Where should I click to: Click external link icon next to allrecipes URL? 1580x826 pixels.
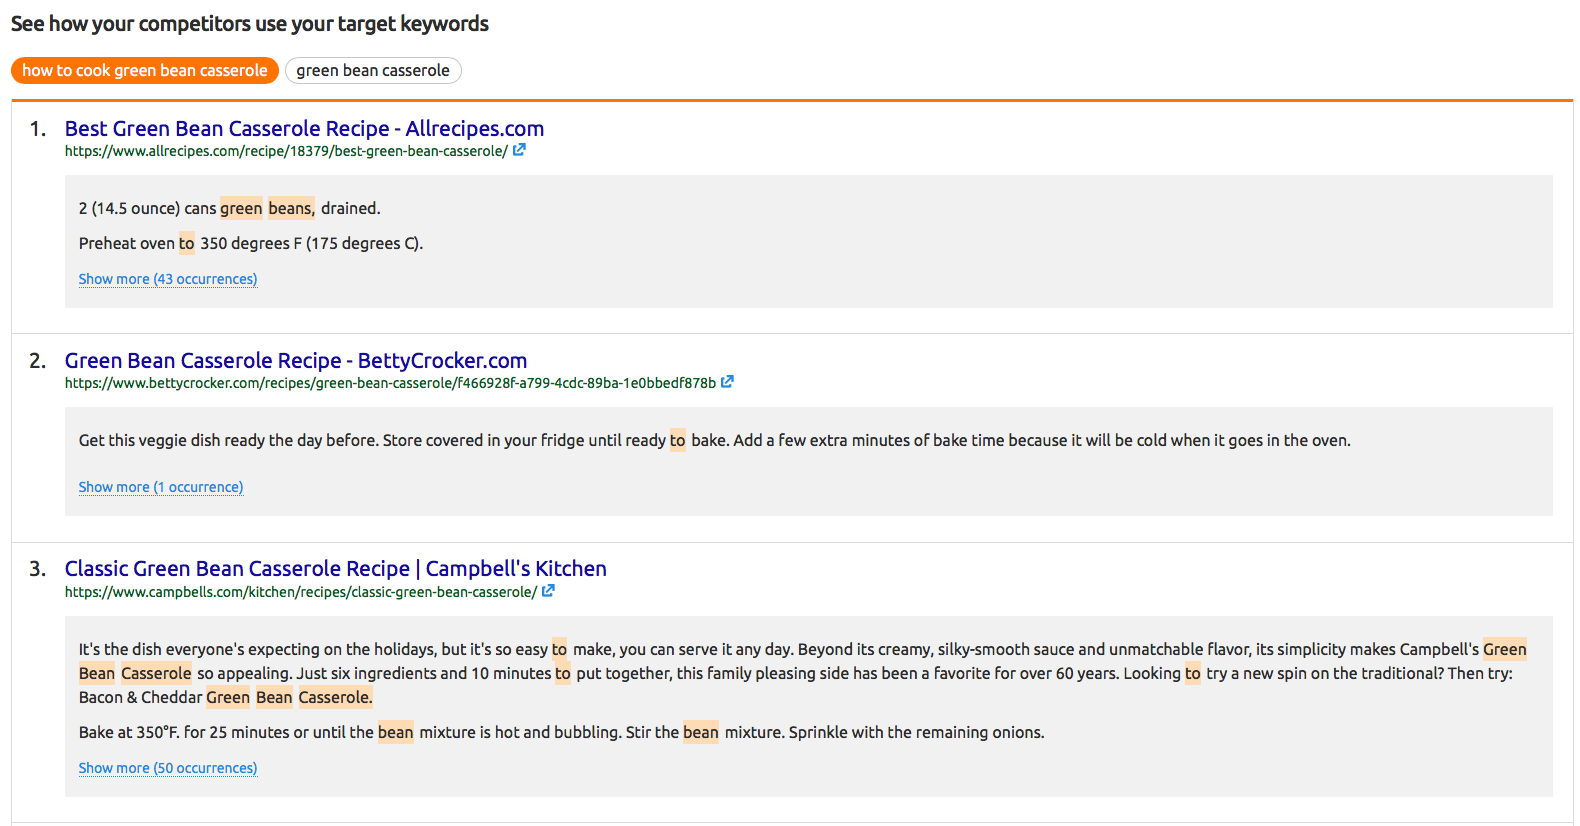519,150
